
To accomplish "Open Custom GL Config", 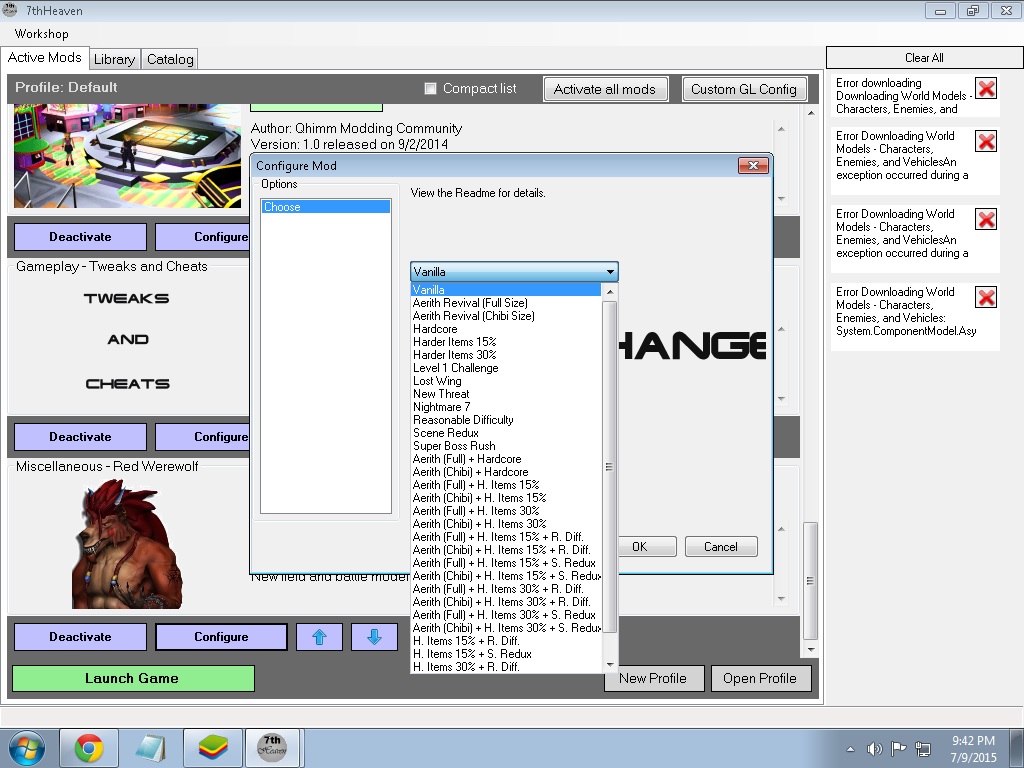I will [744, 89].
